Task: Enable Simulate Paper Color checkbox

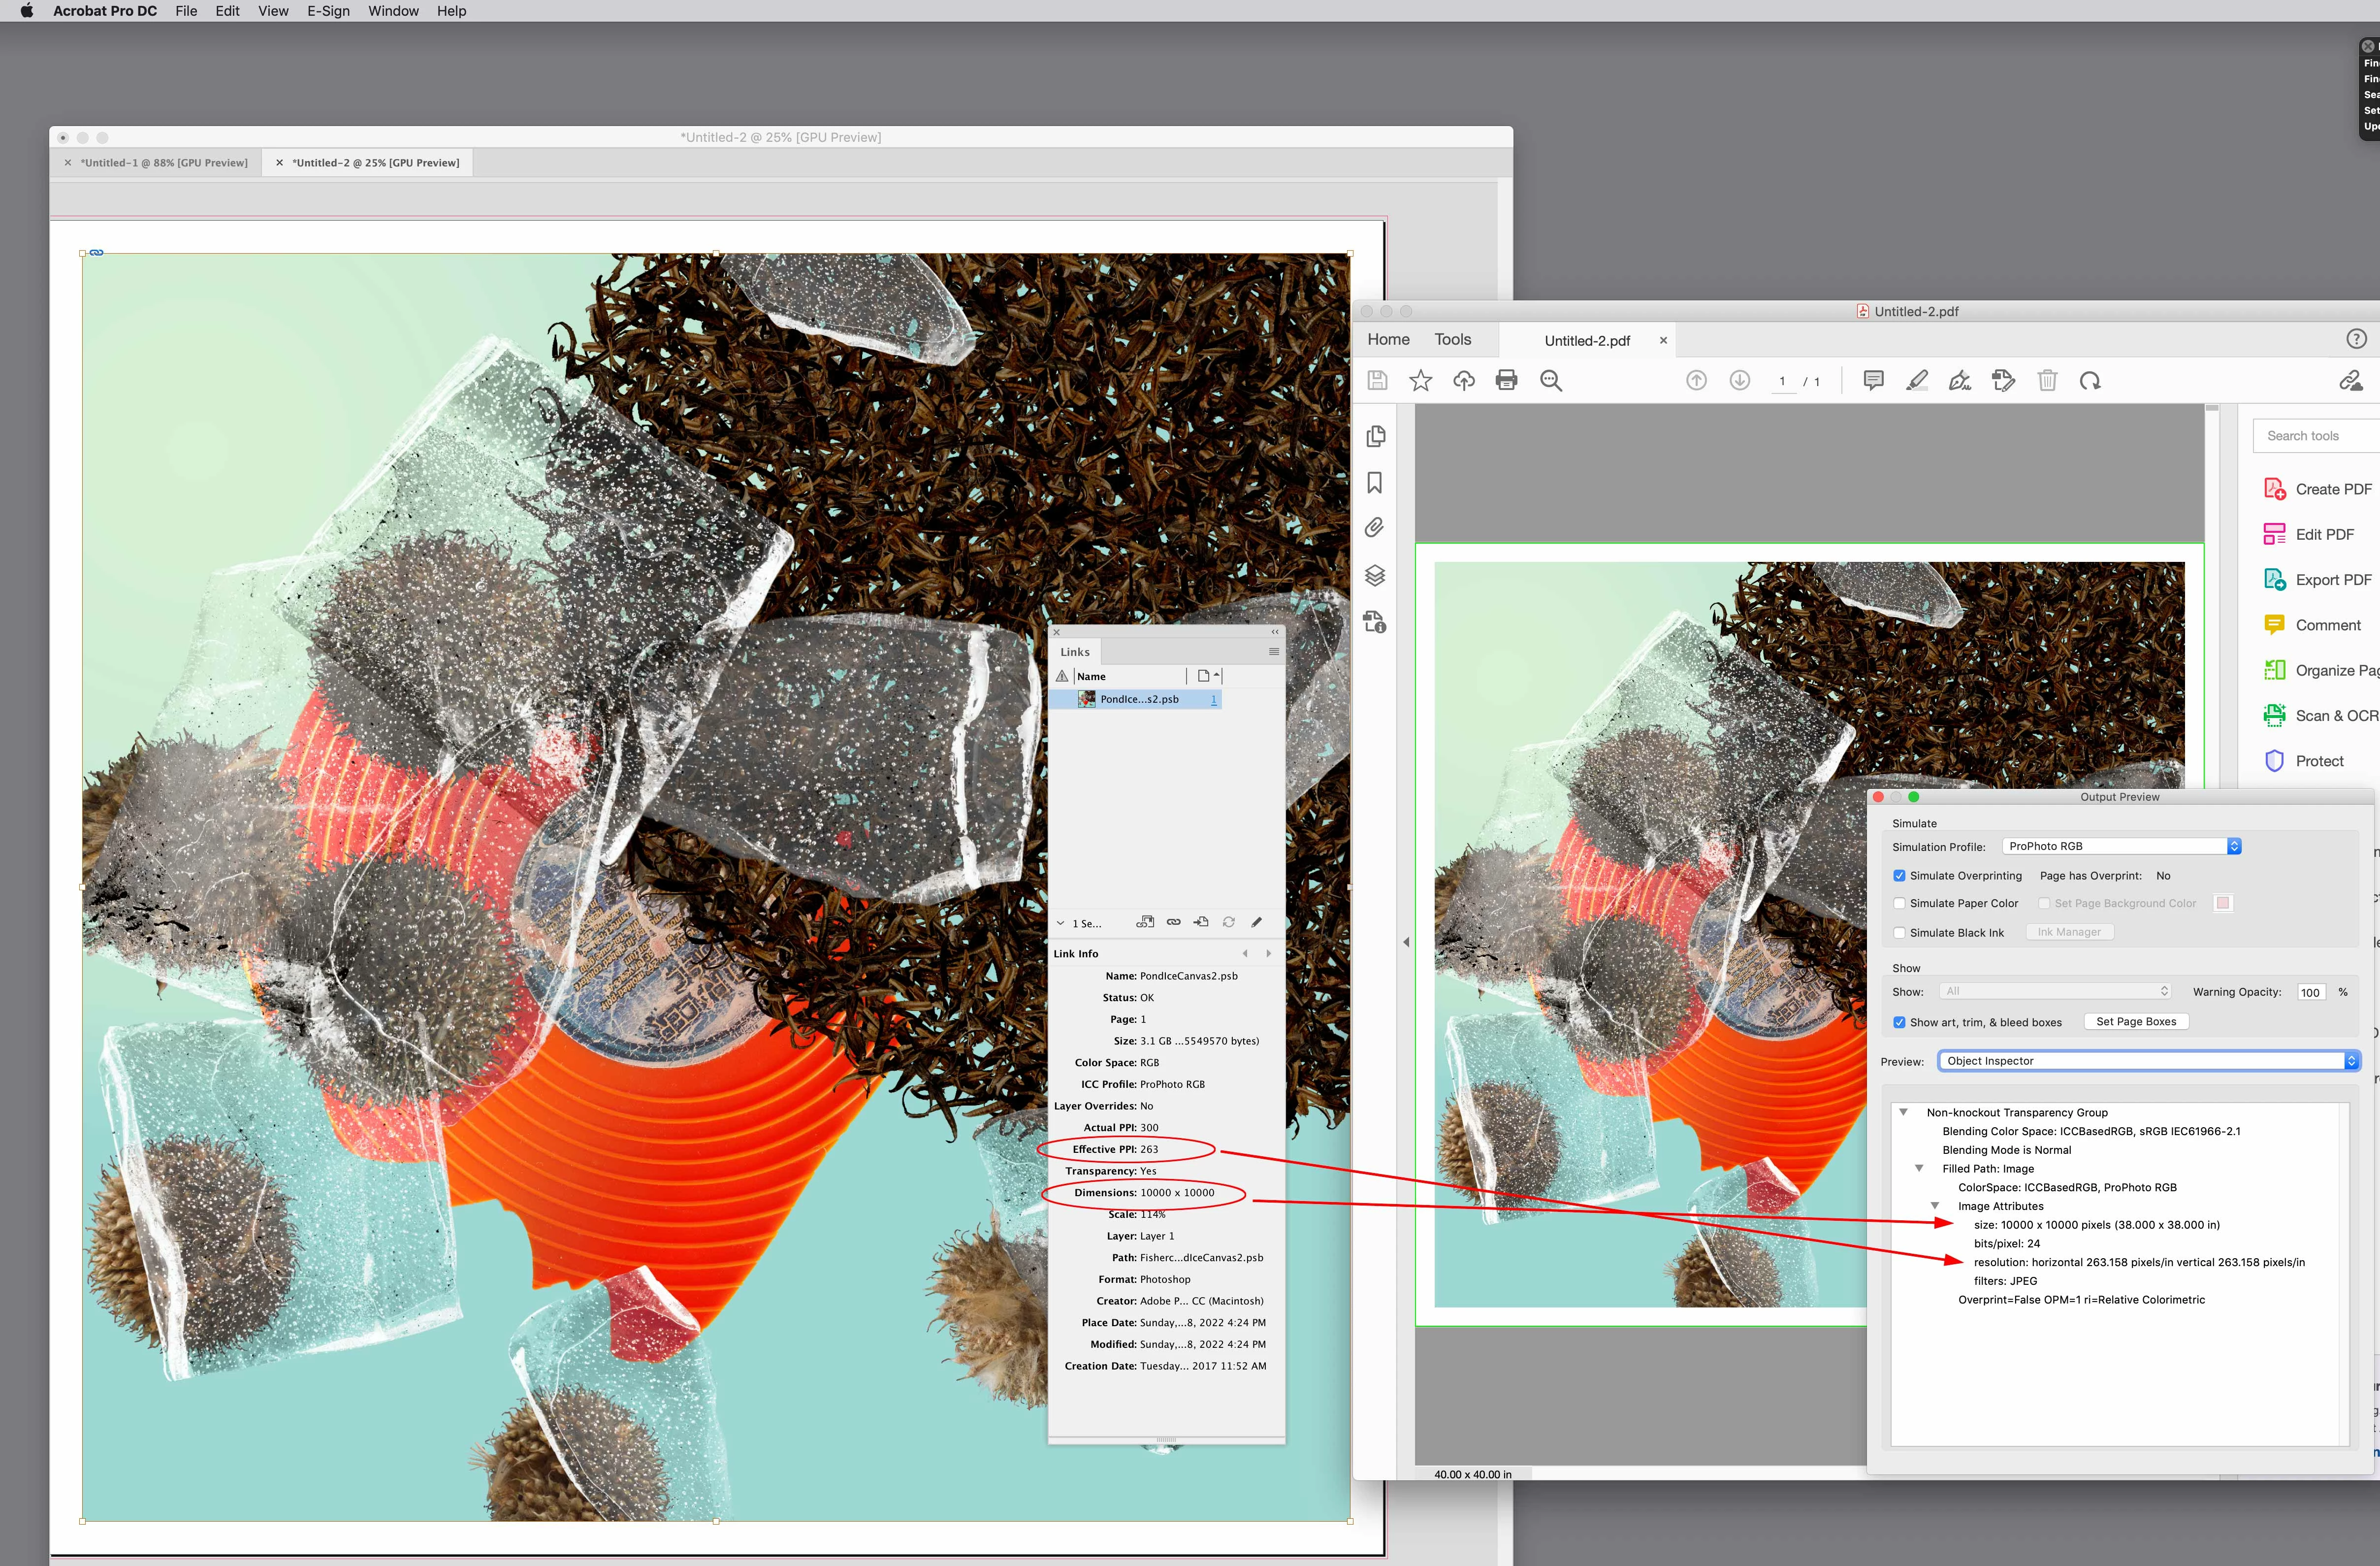Action: [x=1899, y=903]
